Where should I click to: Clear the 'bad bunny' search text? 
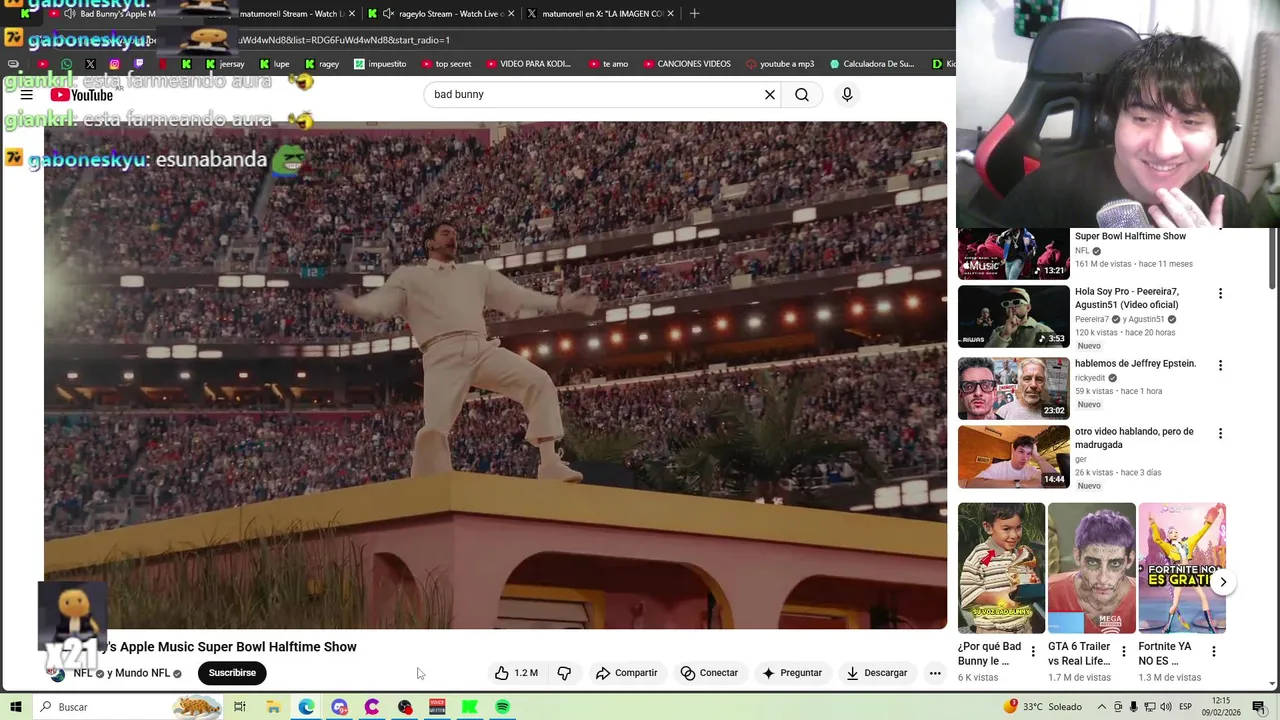770,94
